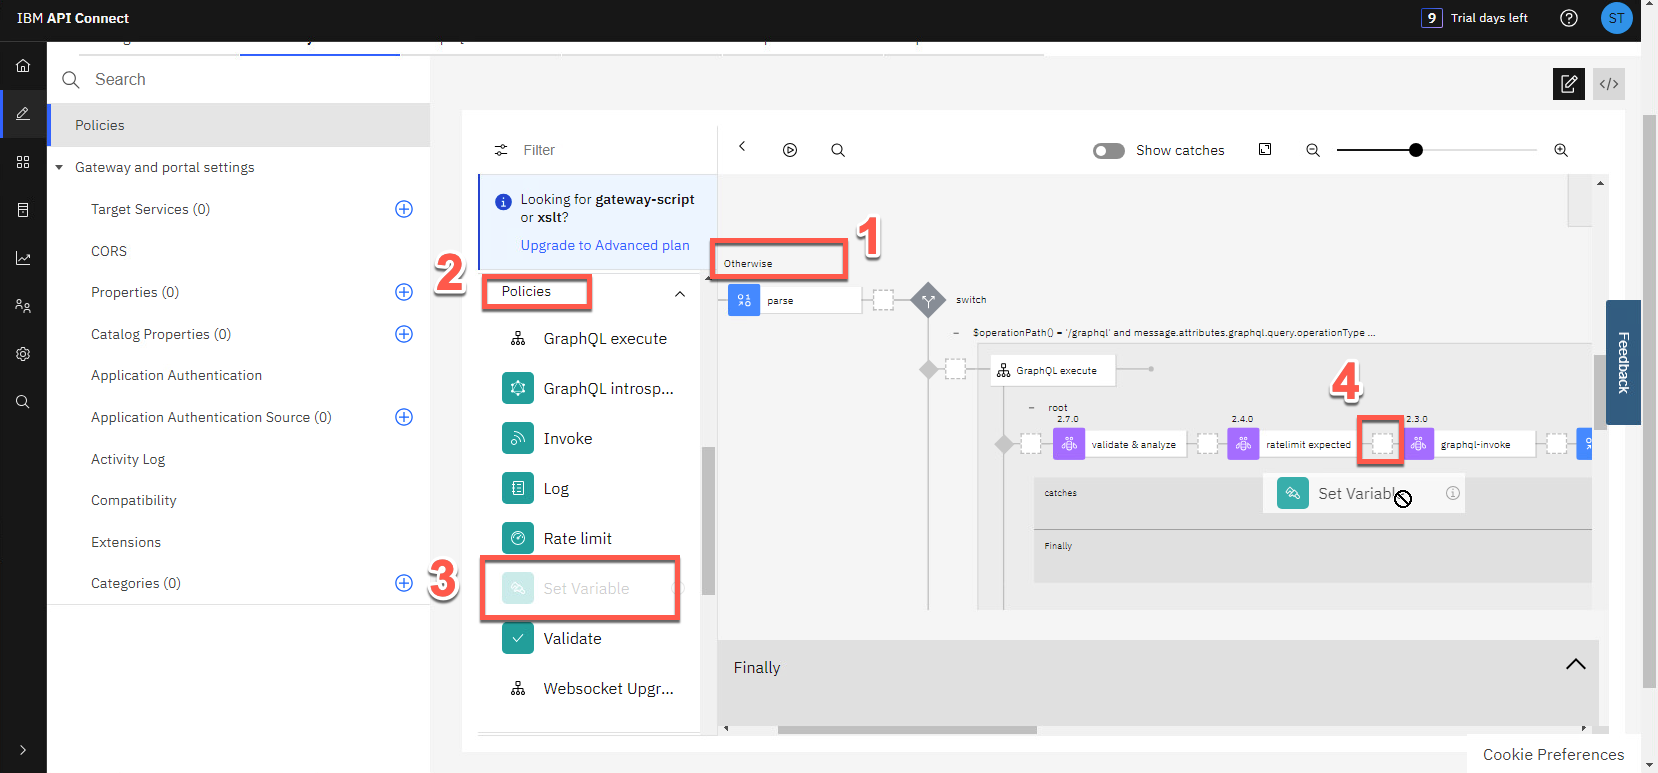Collapse the Policies palette section
Viewport: 1658px width, 773px height.
pyautogui.click(x=680, y=293)
